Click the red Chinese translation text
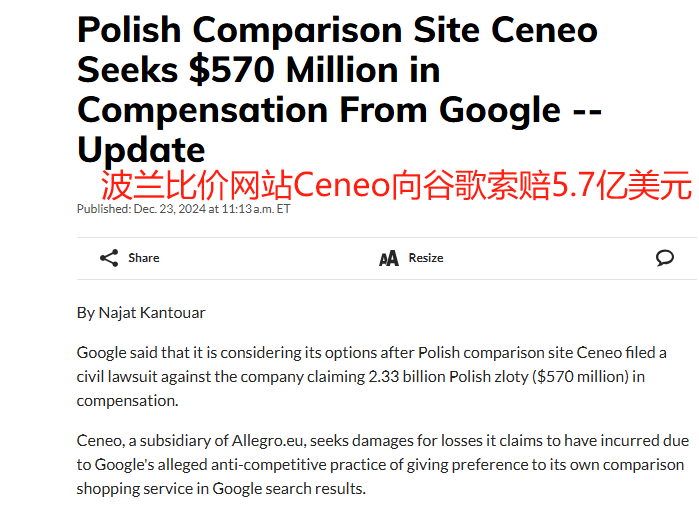 click(396, 186)
